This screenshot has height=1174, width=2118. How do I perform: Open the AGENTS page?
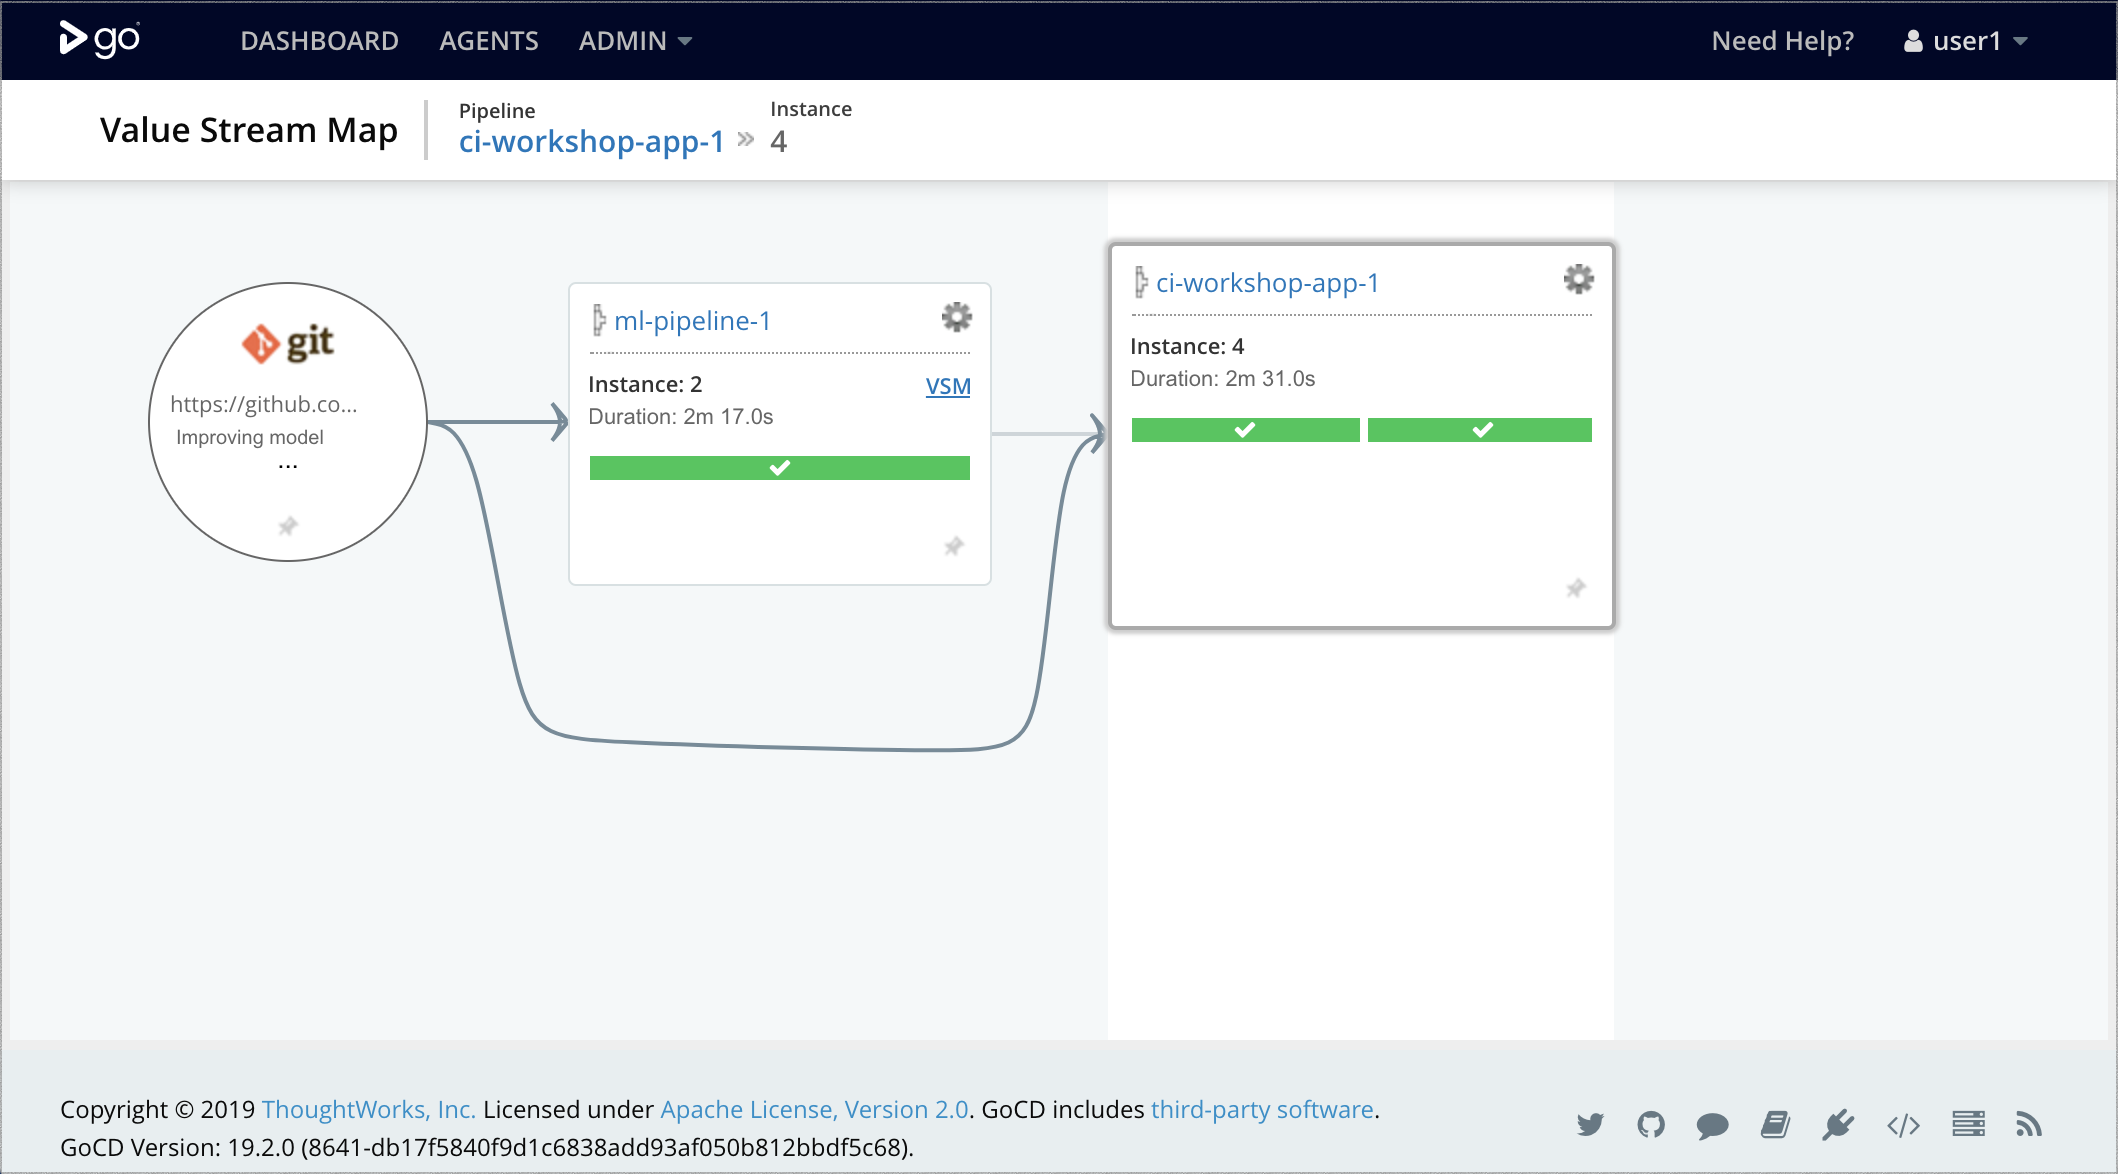click(488, 41)
